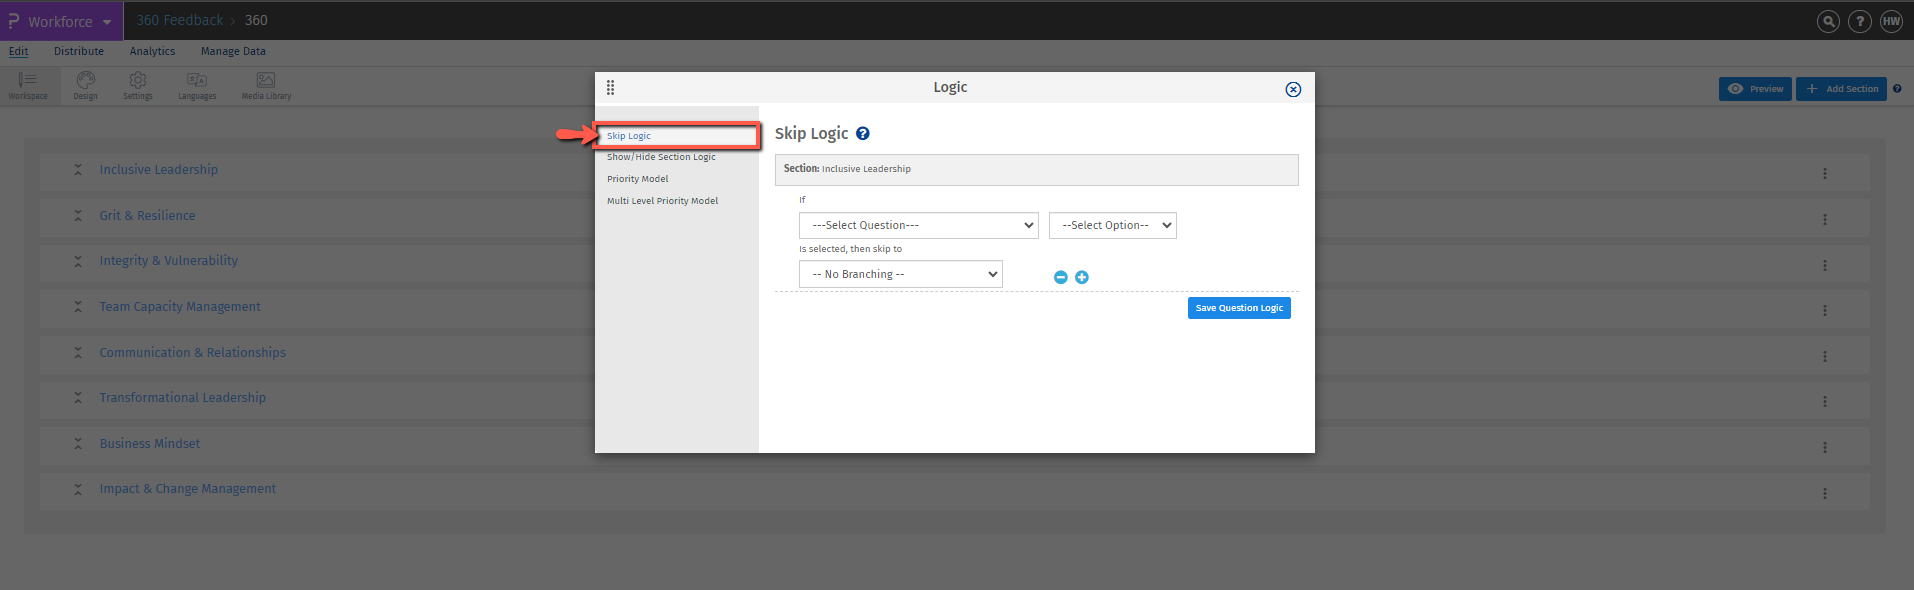Collapse the Grit & Resilience section
The height and width of the screenshot is (590, 1914).
pyautogui.click(x=78, y=216)
